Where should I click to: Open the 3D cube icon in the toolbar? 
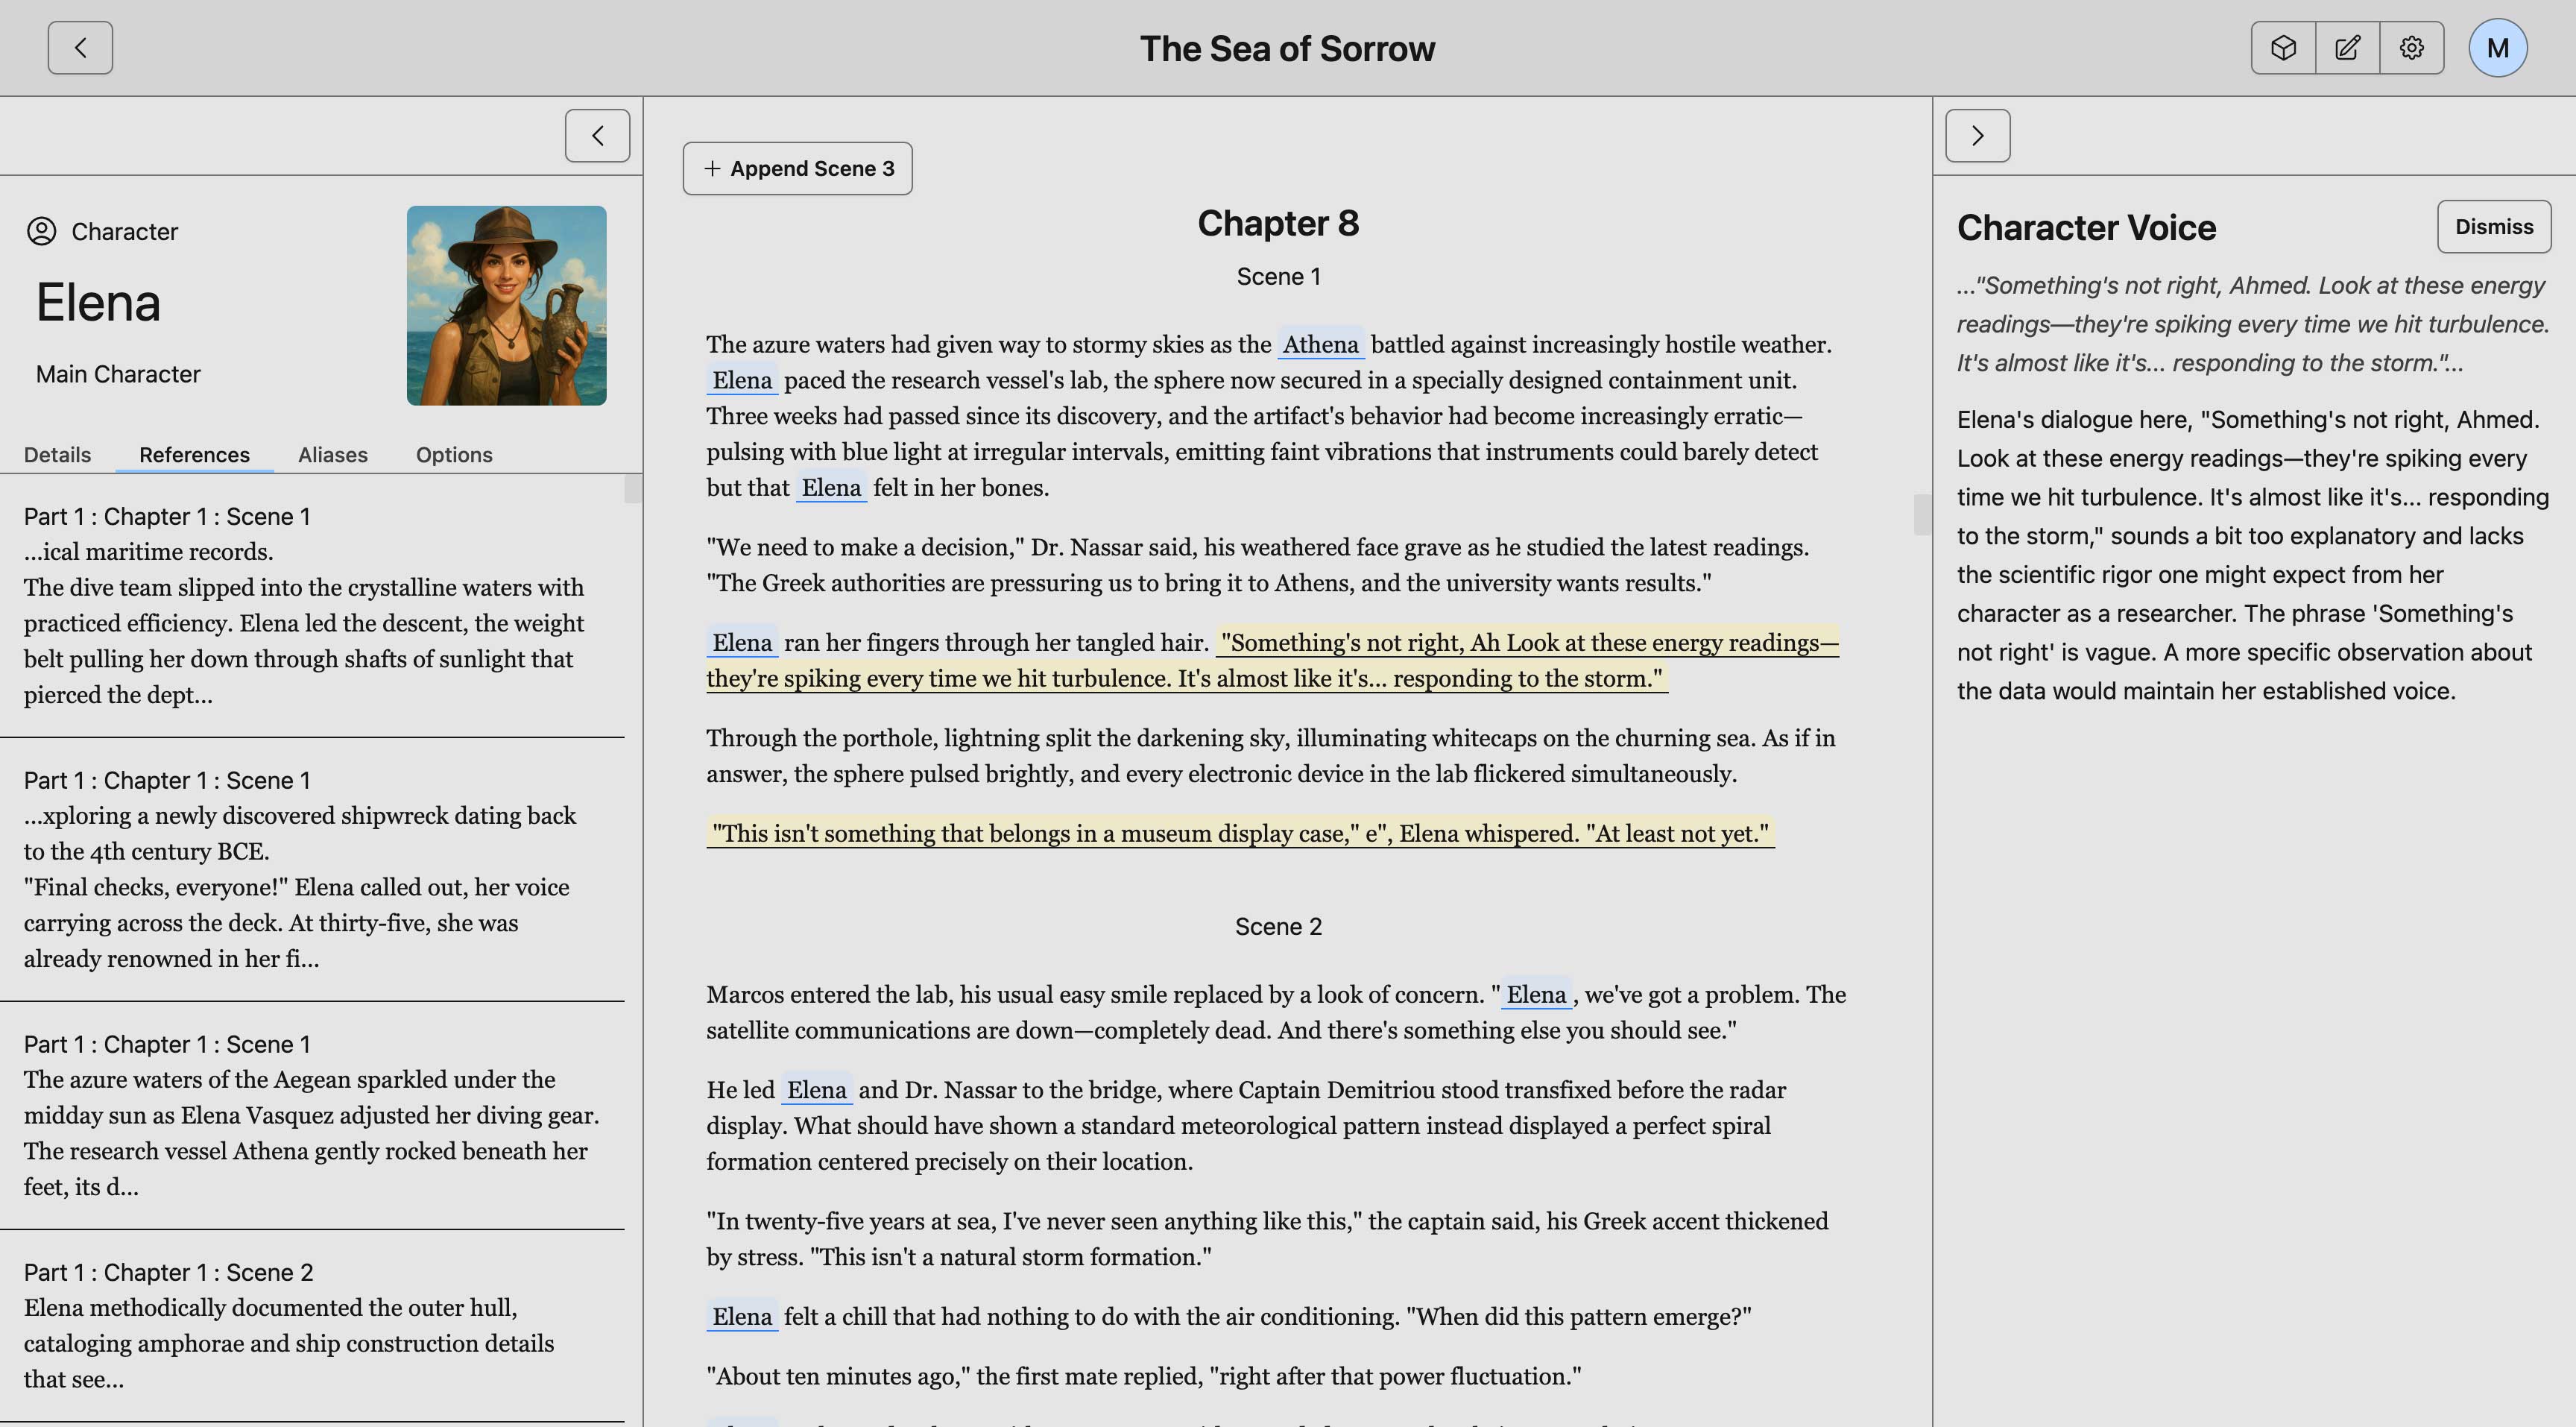(2283, 48)
